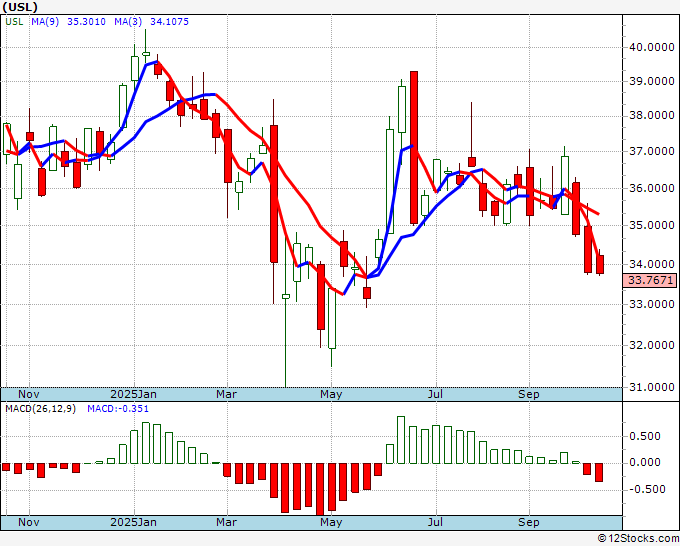Click the (USL) chart title
The width and height of the screenshot is (680, 546).
point(20,7)
